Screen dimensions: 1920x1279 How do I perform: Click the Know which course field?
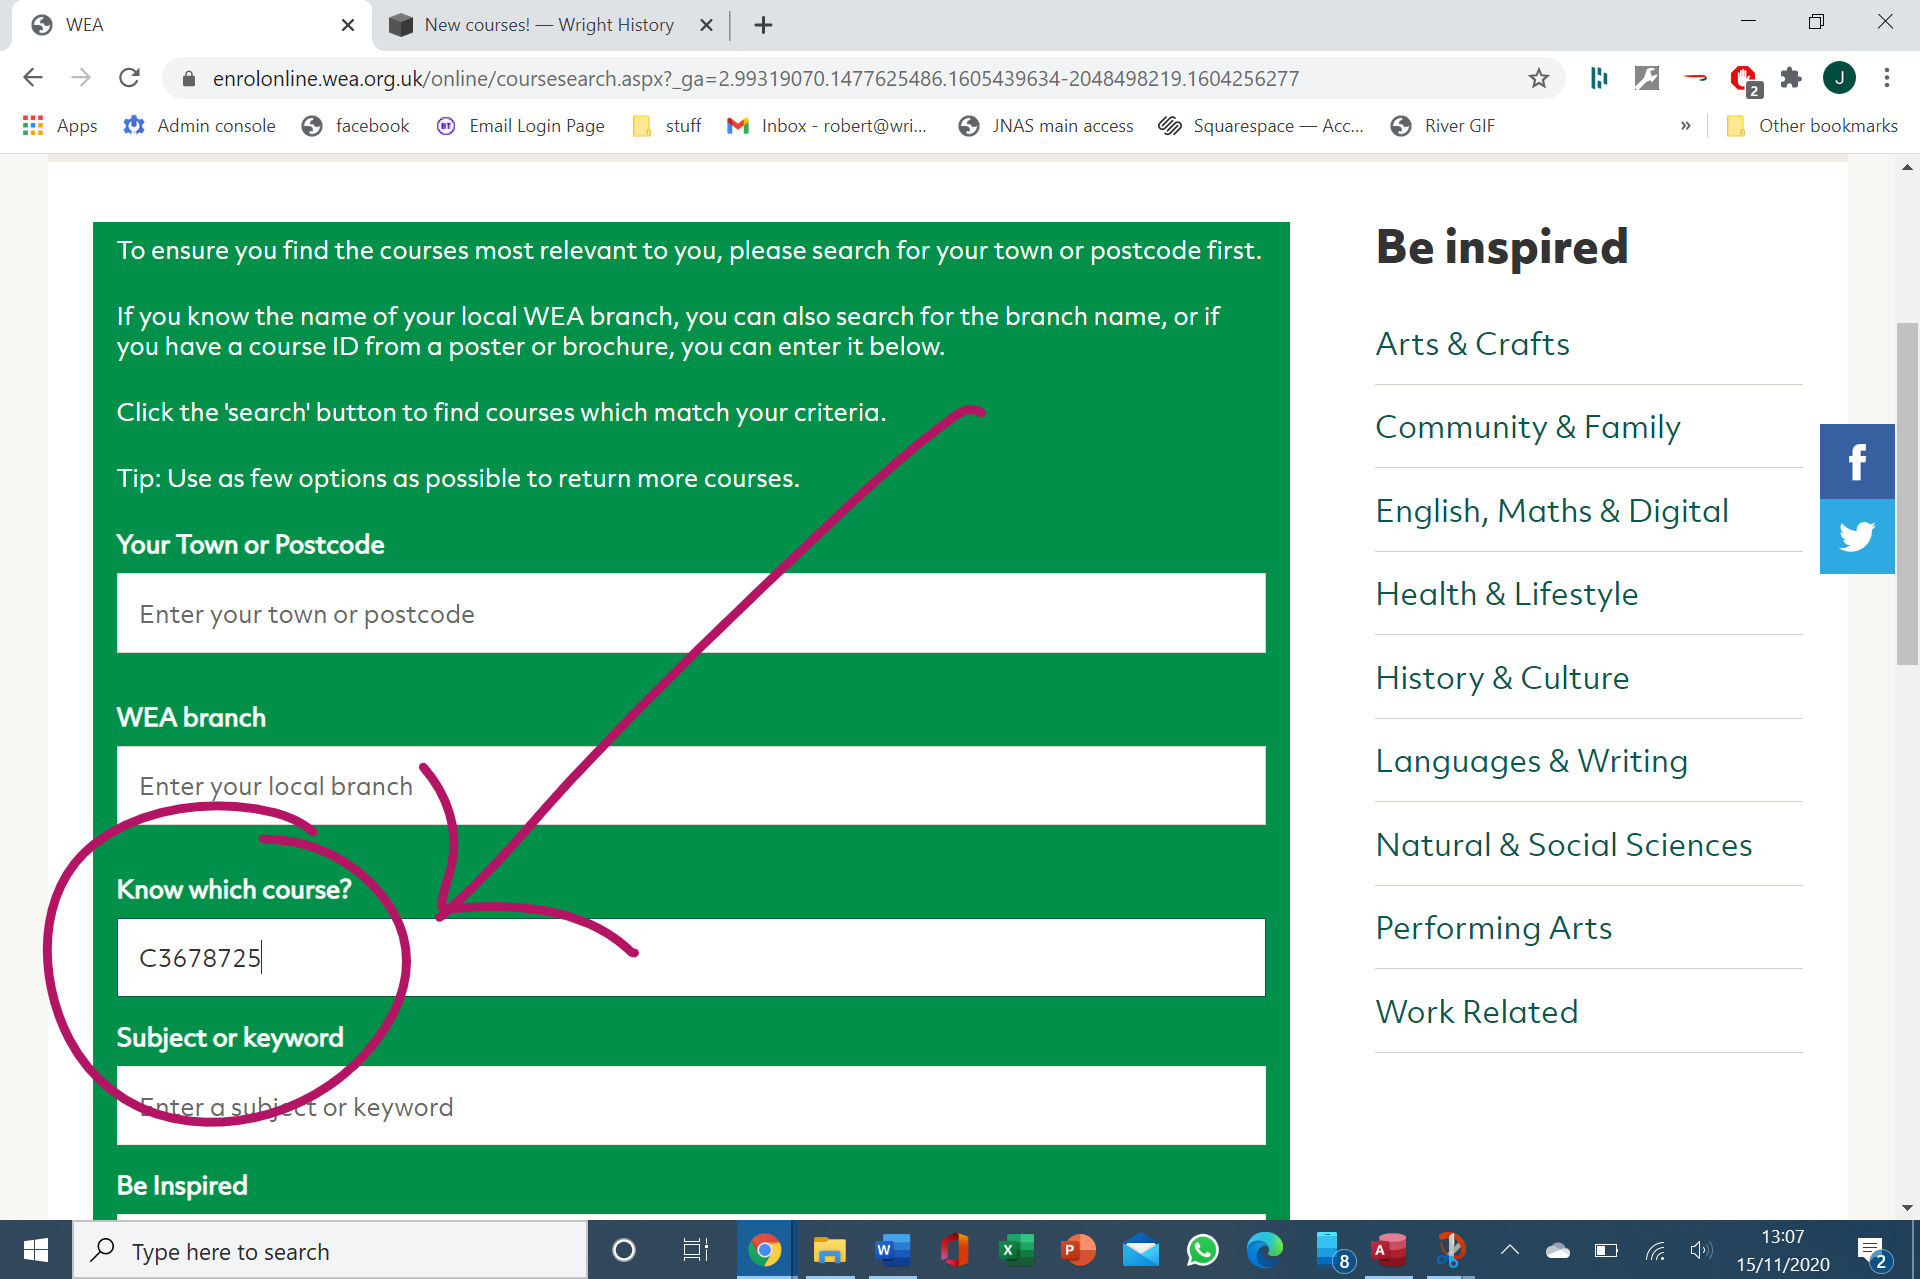(691, 957)
